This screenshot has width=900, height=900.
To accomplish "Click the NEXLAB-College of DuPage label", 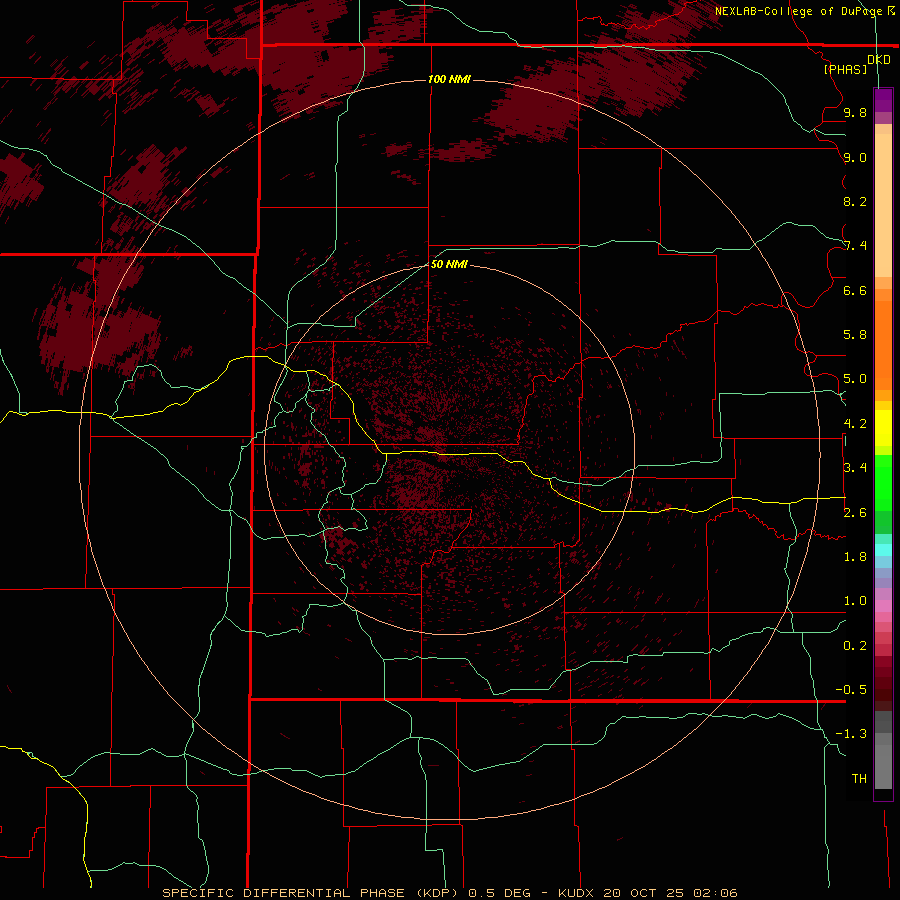I will tap(800, 11).
